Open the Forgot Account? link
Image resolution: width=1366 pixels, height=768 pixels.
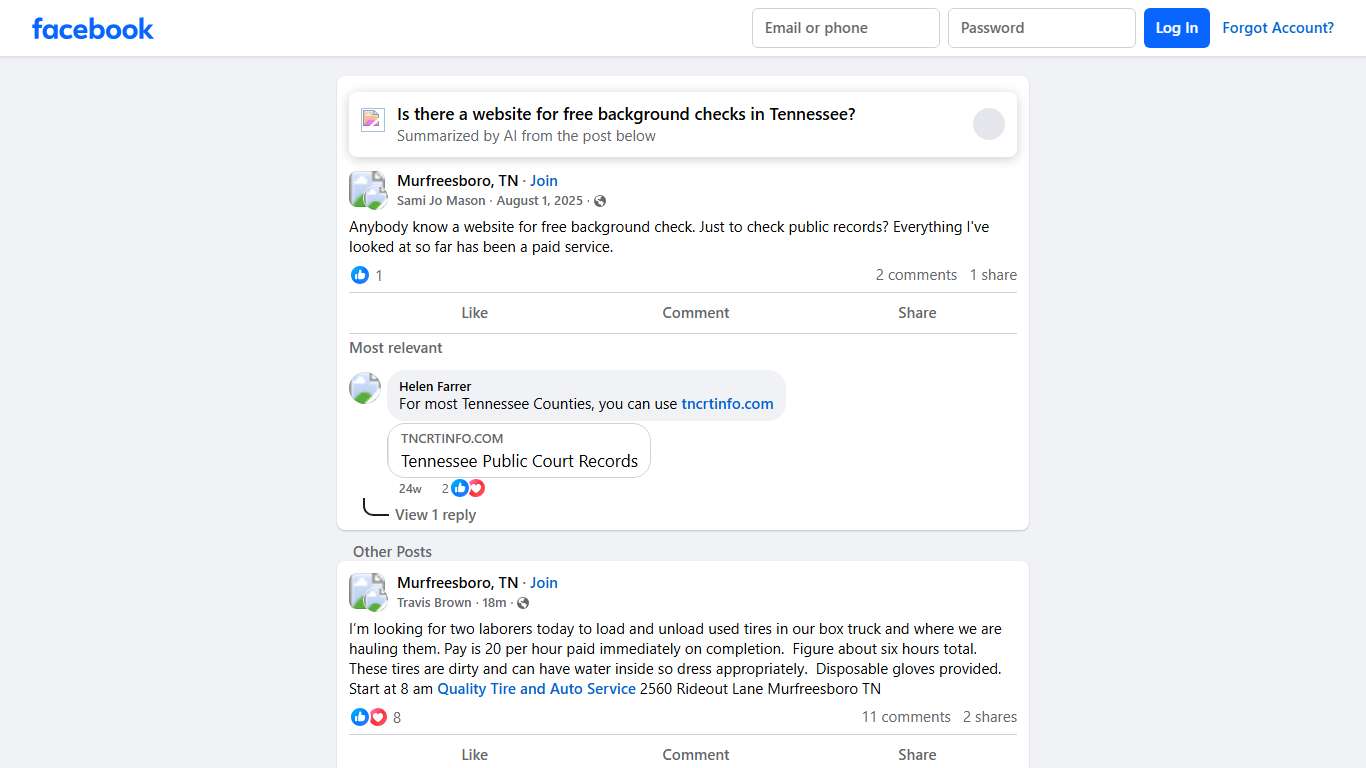(x=1278, y=28)
